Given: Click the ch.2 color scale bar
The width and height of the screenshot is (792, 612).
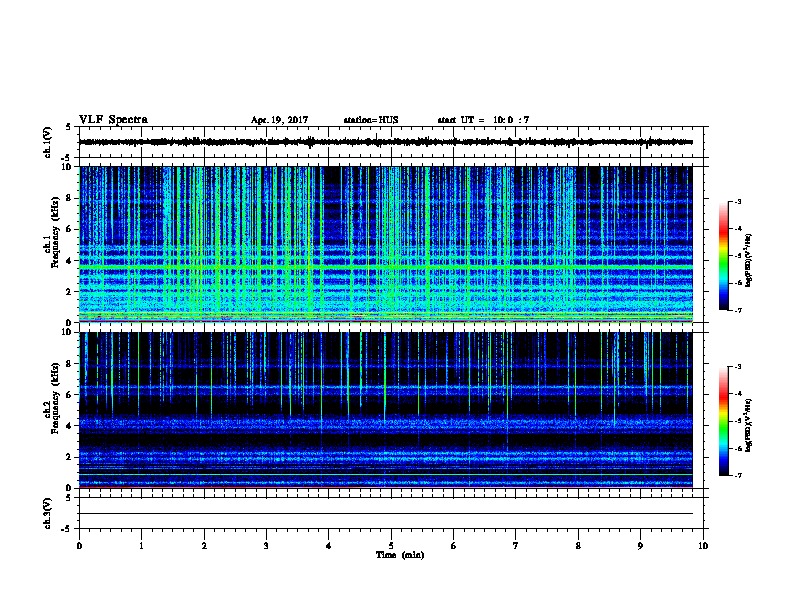Looking at the screenshot, I should point(723,421).
